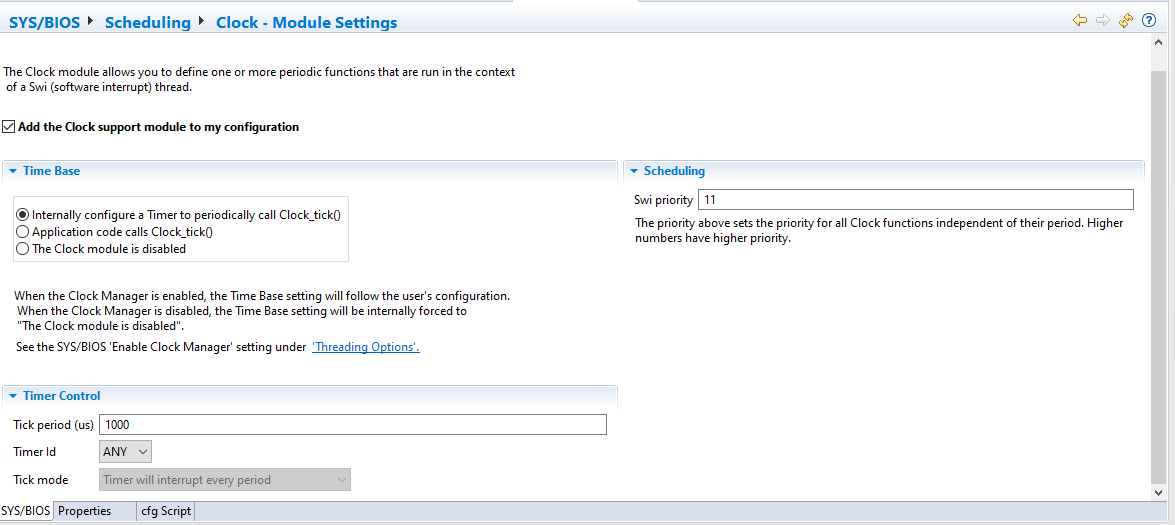1175x525 pixels.
Task: Collapse the Time Base section
Action: click(13, 171)
